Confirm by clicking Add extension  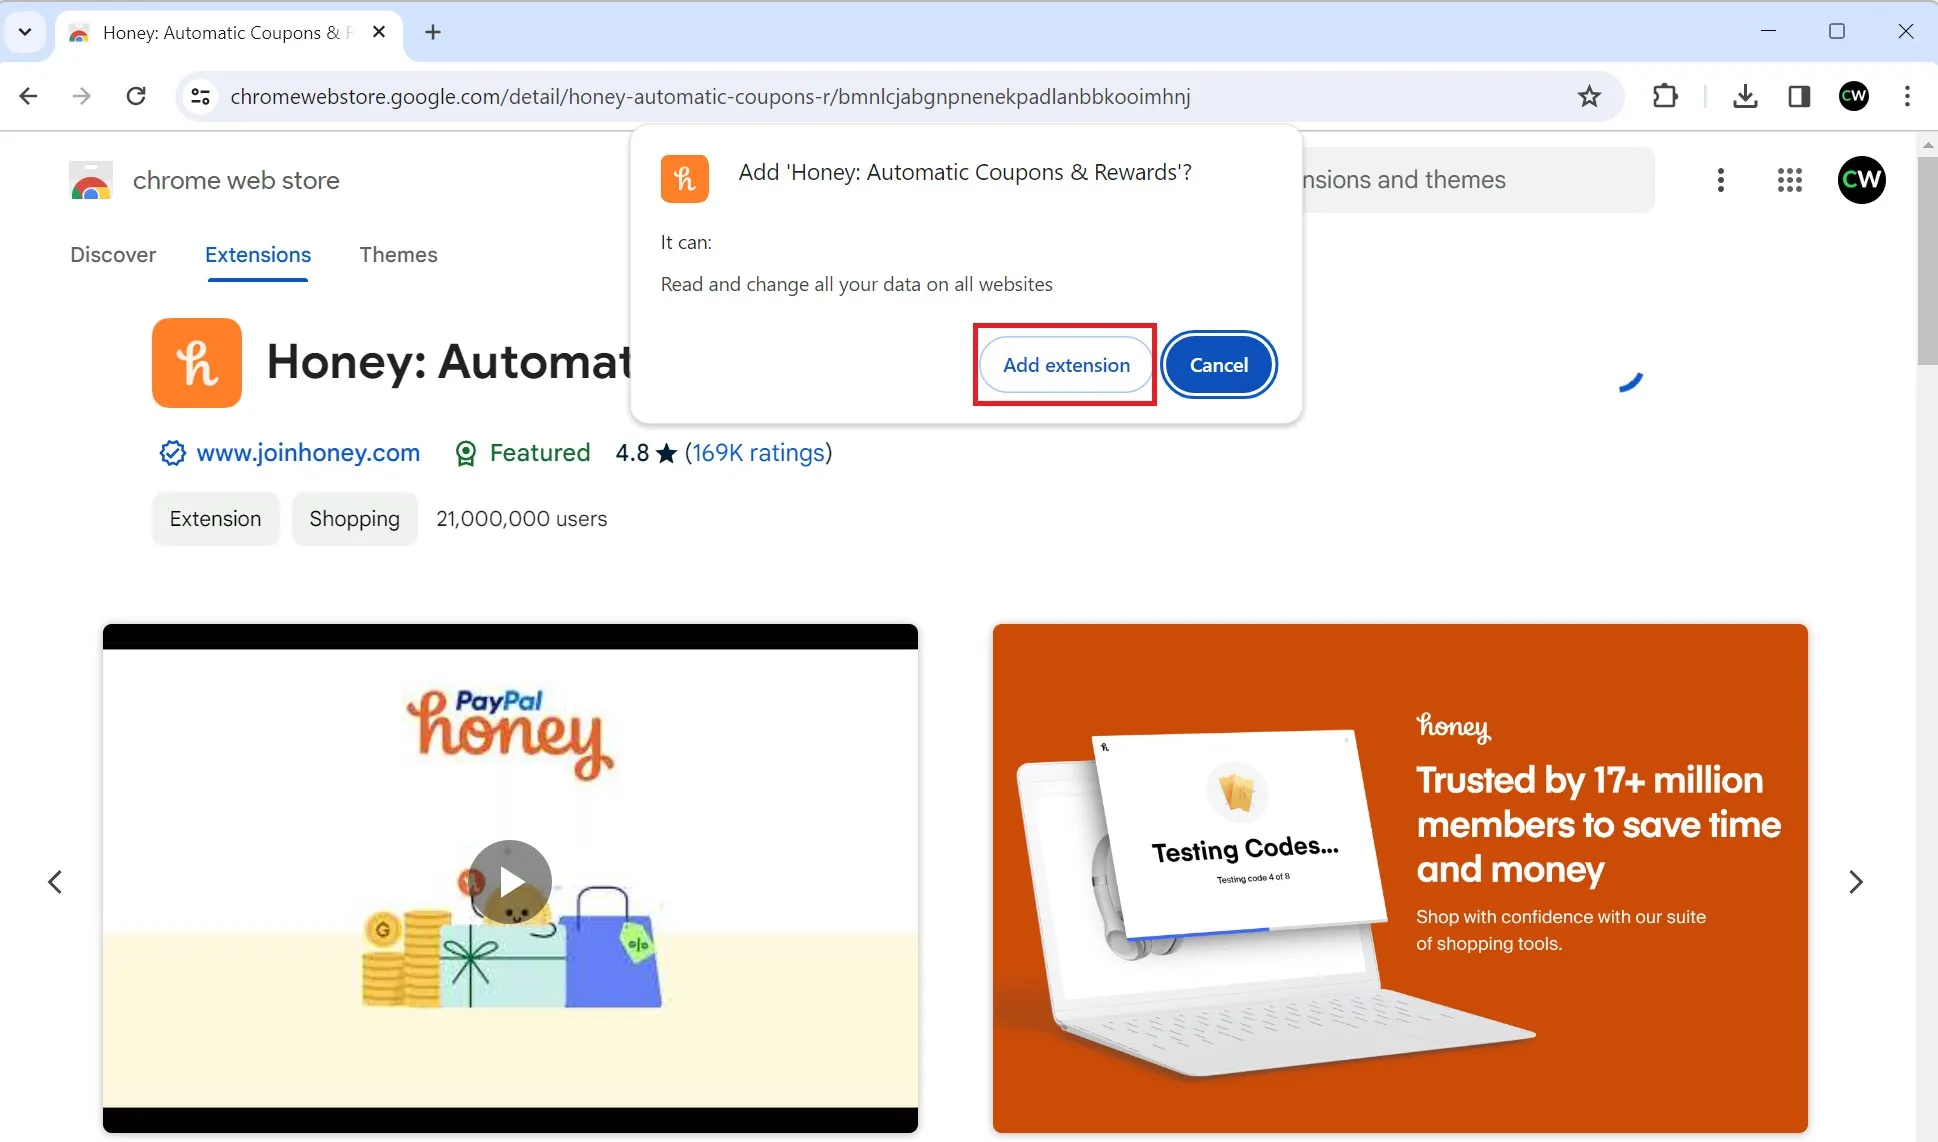pos(1066,365)
